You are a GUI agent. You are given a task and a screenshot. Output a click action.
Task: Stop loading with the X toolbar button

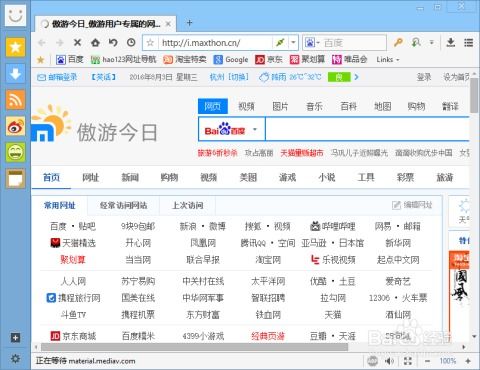coord(77,42)
